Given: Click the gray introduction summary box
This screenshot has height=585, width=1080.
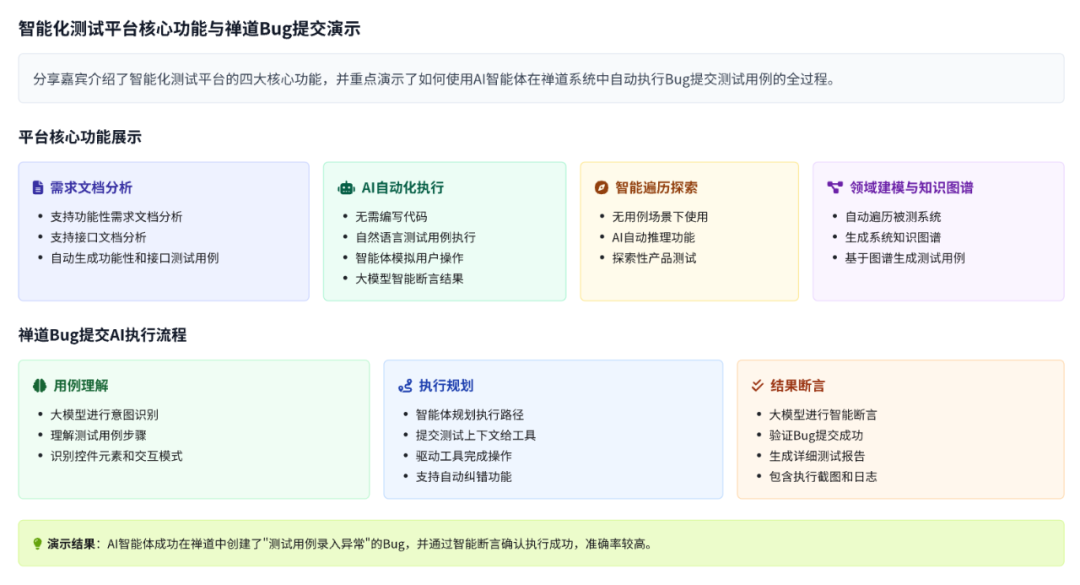Looking at the screenshot, I should tap(540, 76).
